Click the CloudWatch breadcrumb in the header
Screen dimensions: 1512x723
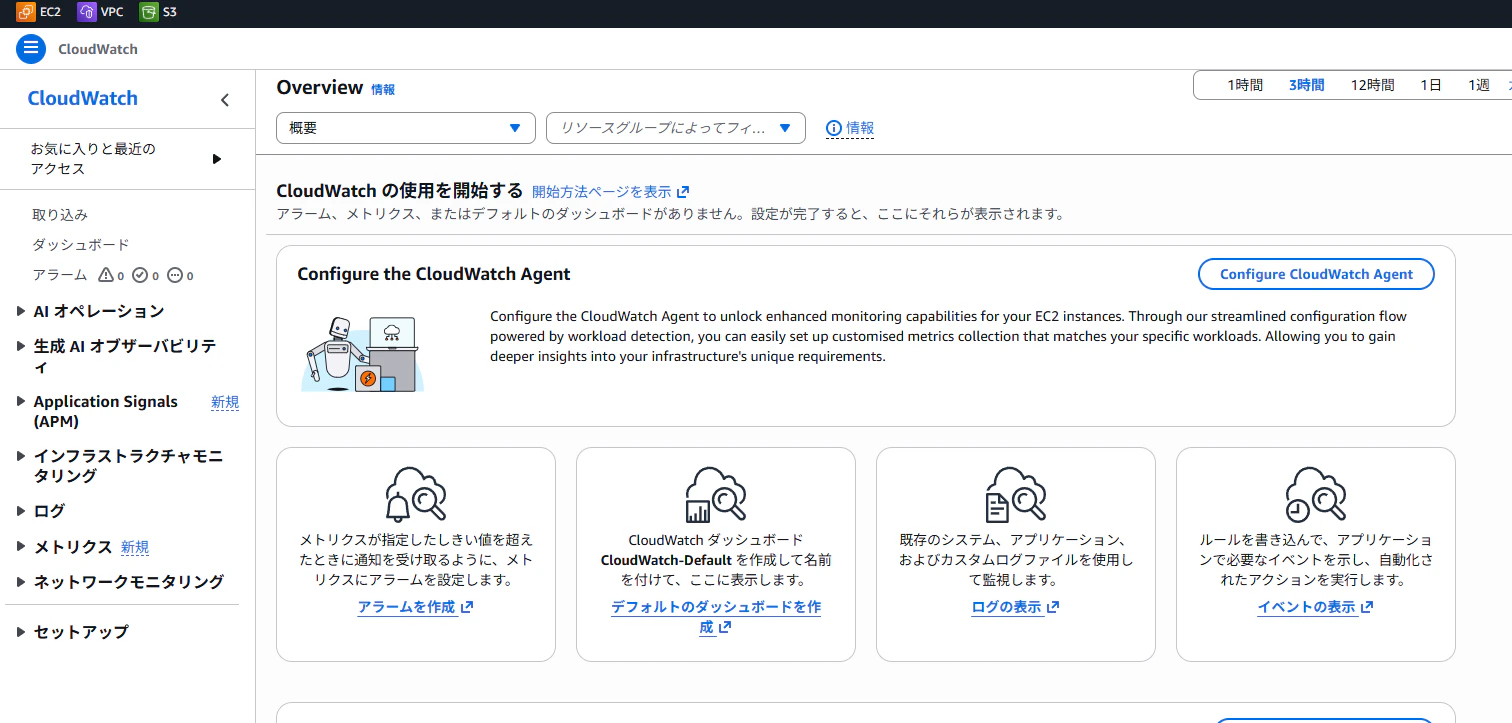tap(98, 49)
